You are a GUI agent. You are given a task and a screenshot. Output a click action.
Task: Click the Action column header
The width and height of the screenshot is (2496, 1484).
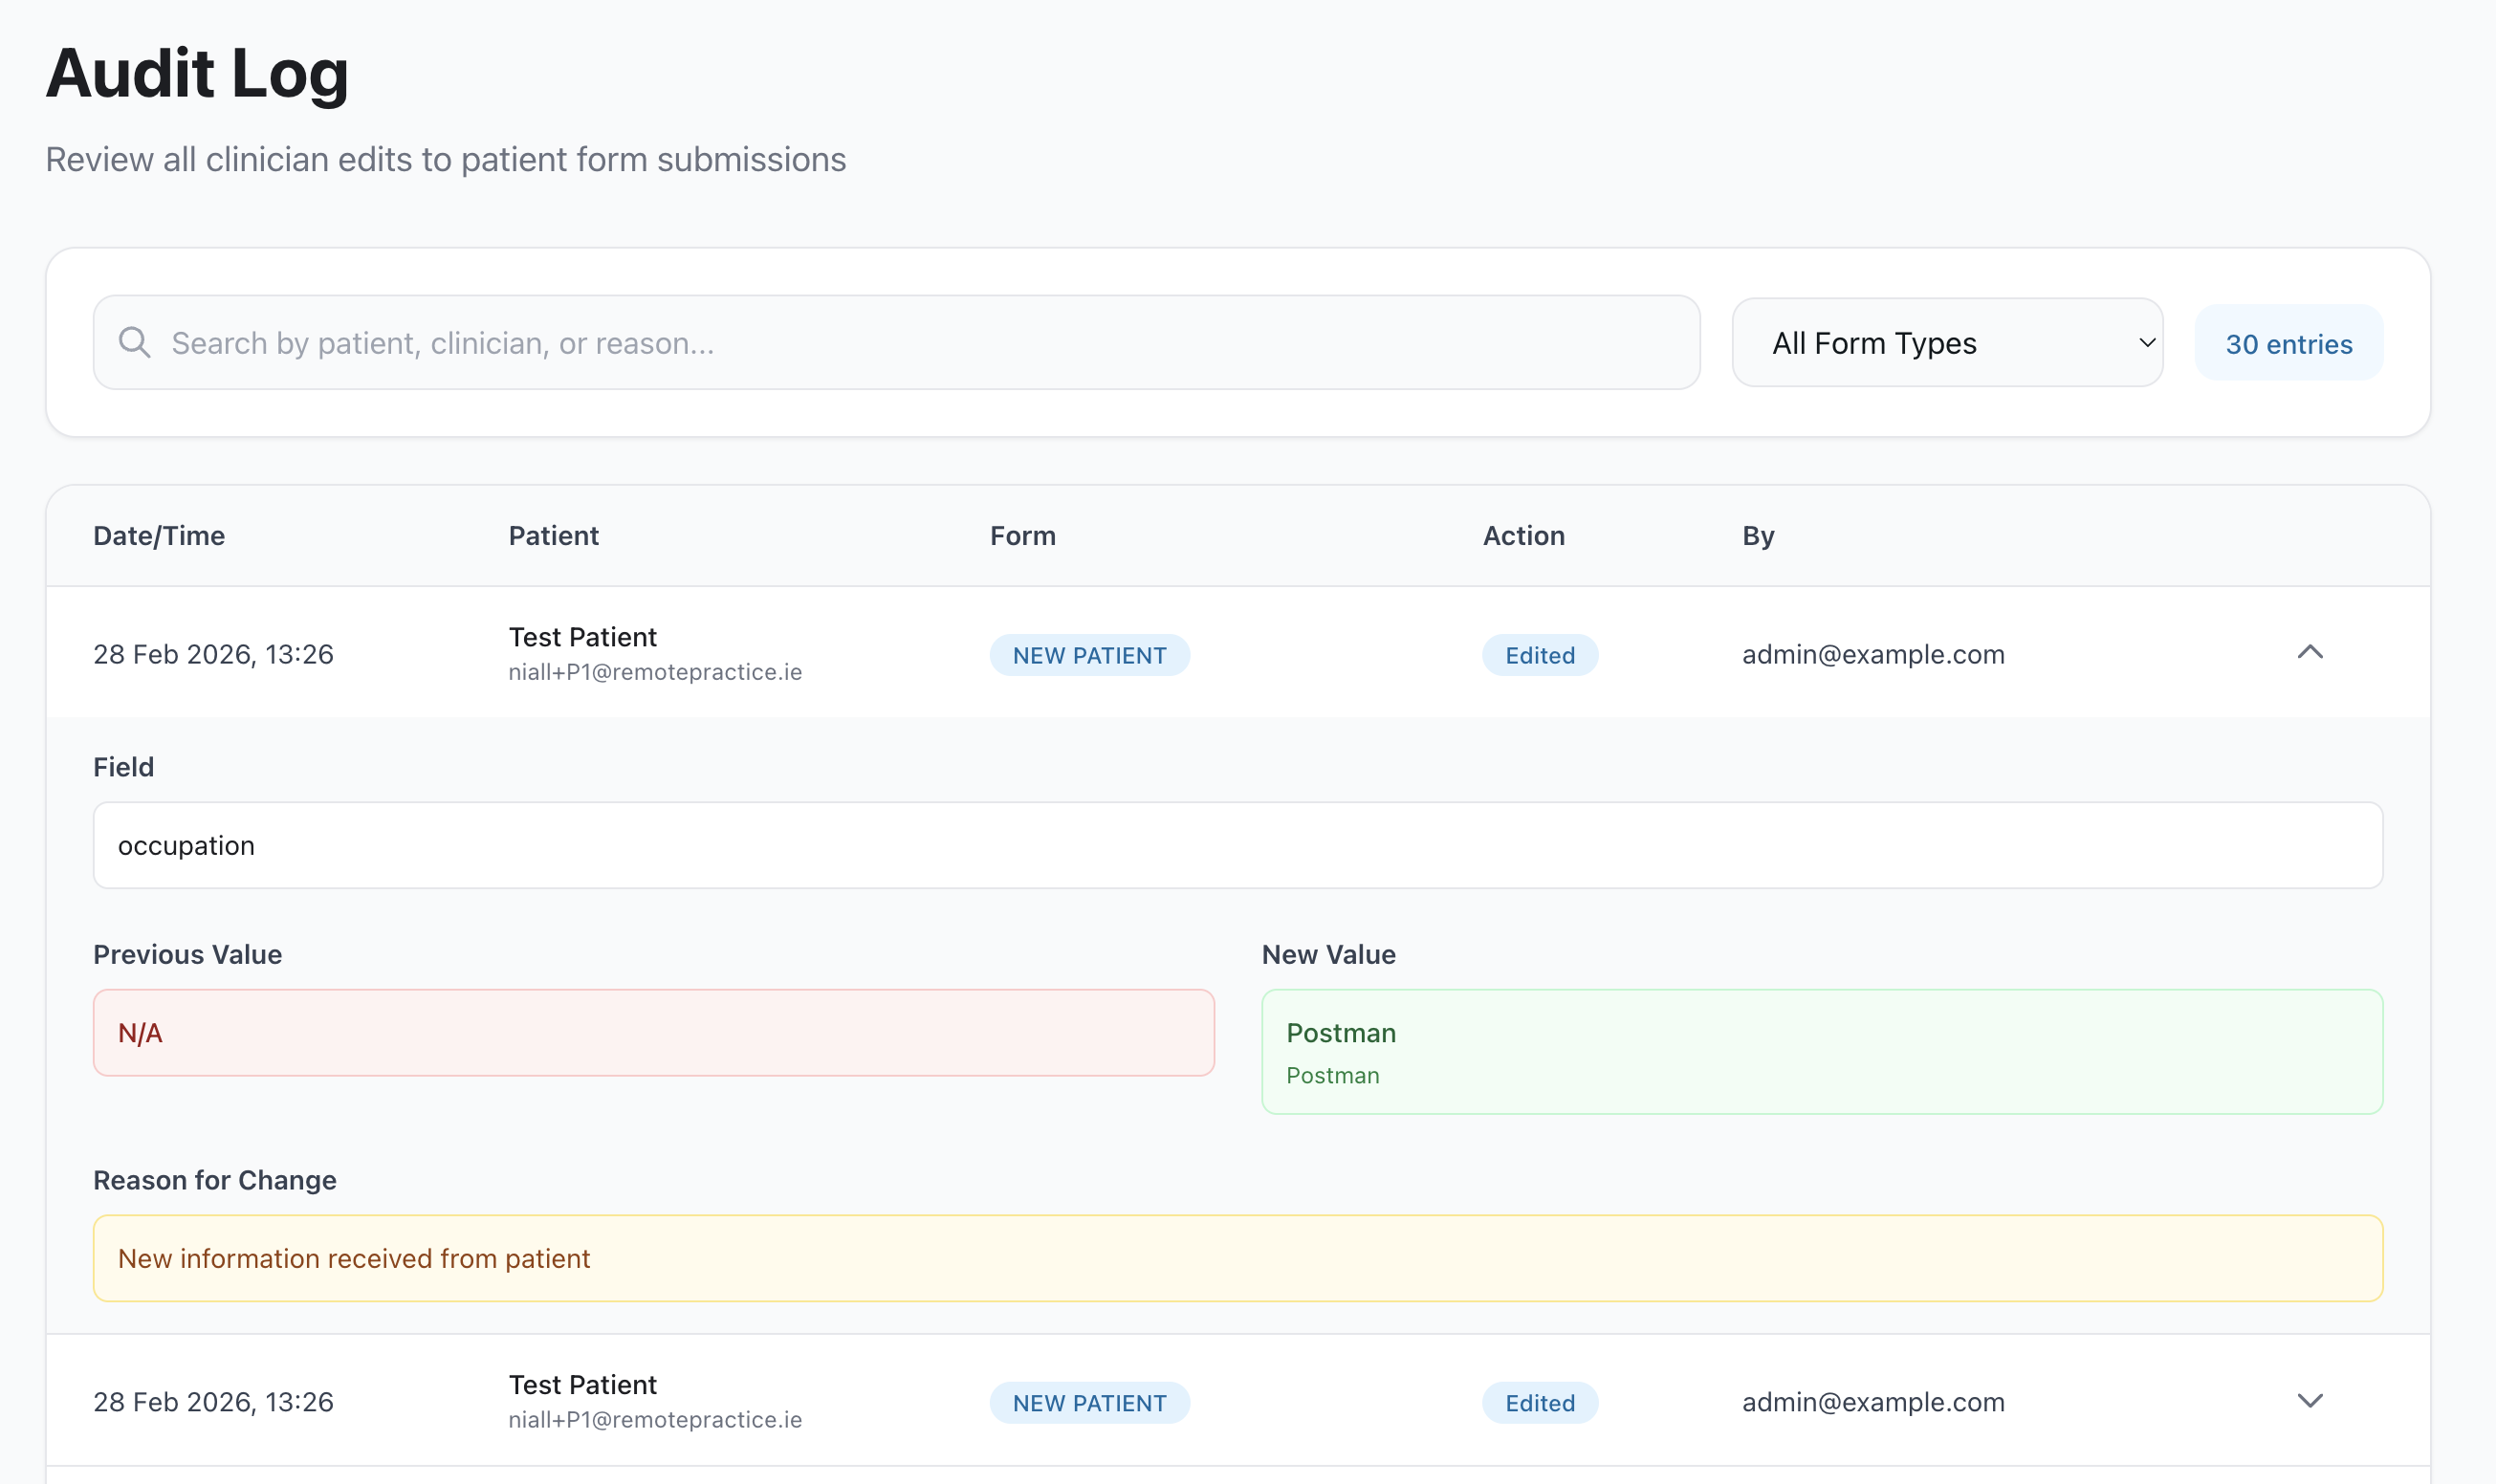(1522, 536)
